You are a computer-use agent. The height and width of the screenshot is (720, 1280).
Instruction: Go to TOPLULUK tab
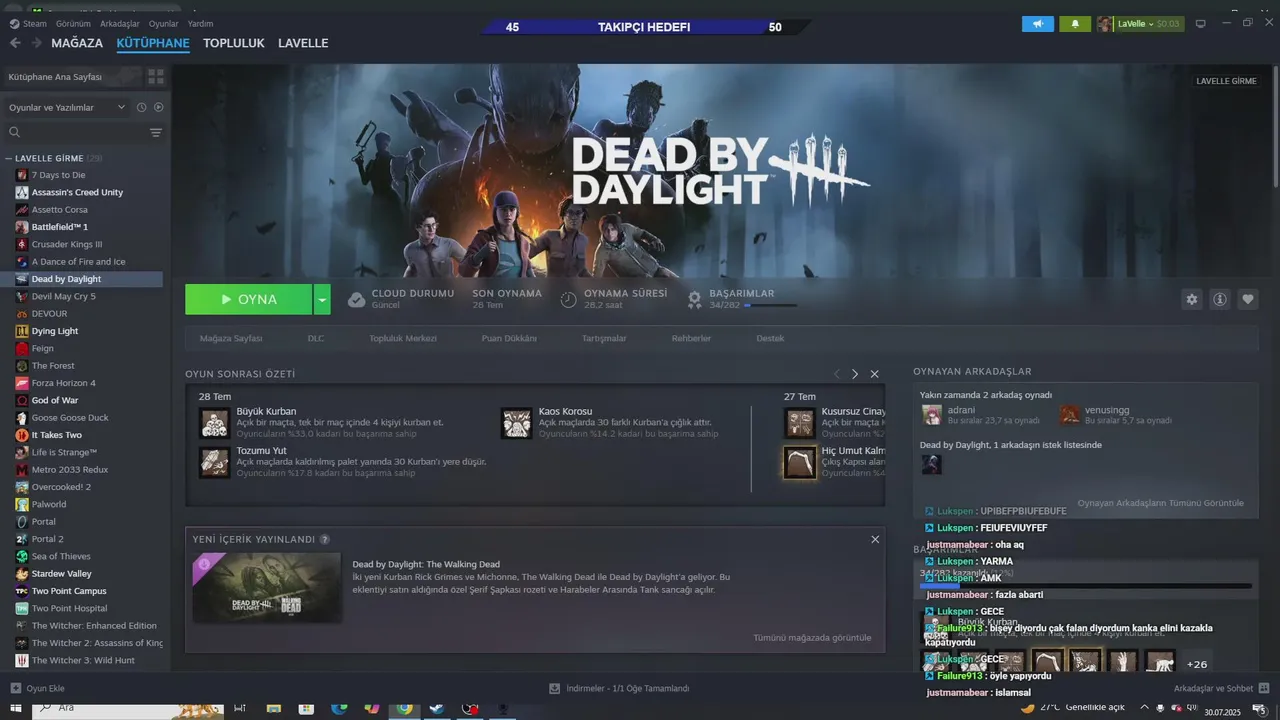[x=234, y=43]
